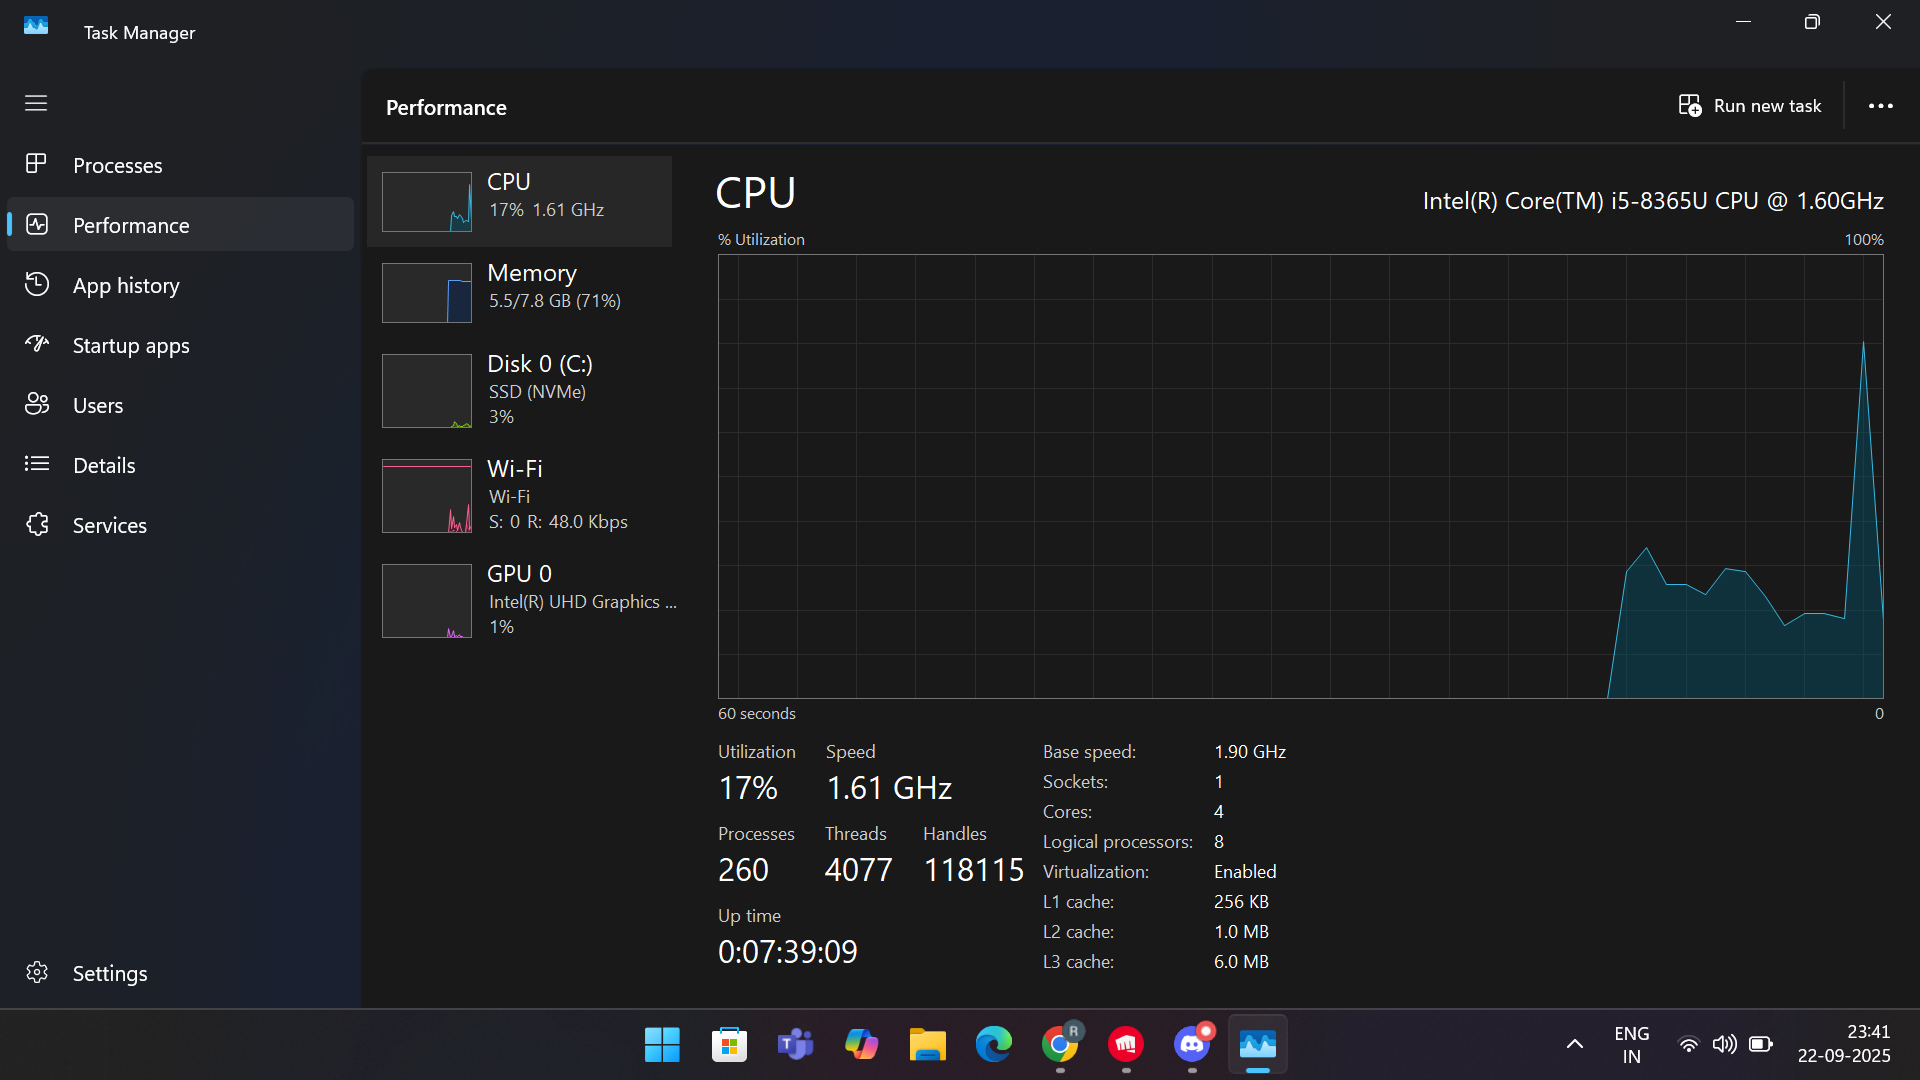Screen dimensions: 1920x1080
Task: Open the volume speaker control
Action: [1724, 1044]
